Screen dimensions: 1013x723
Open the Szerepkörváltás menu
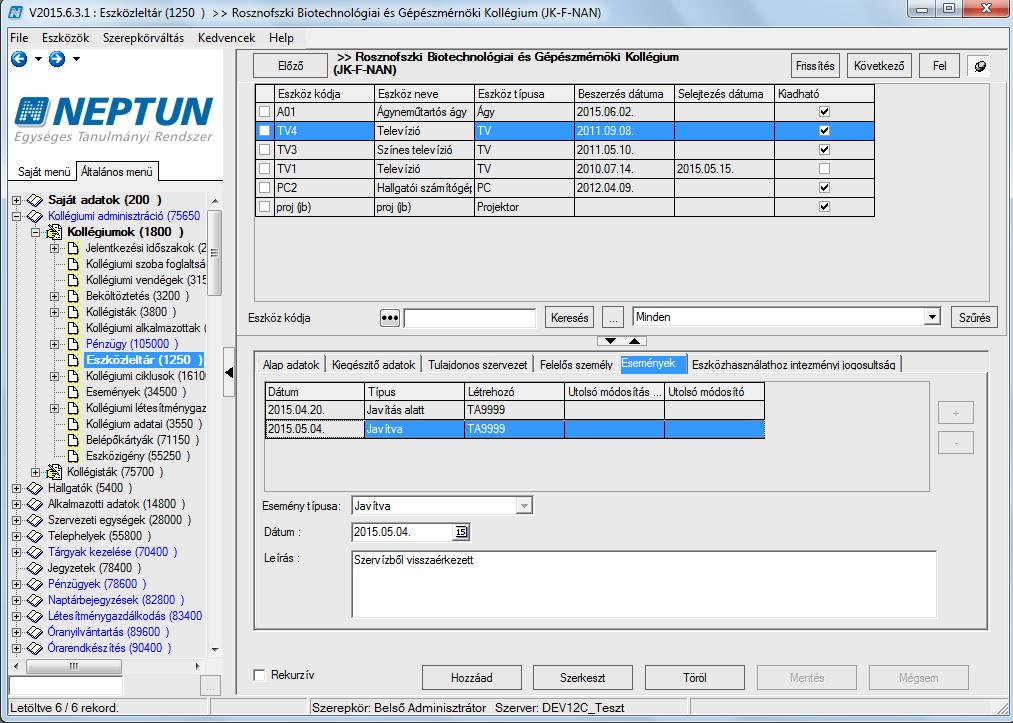tap(143, 38)
